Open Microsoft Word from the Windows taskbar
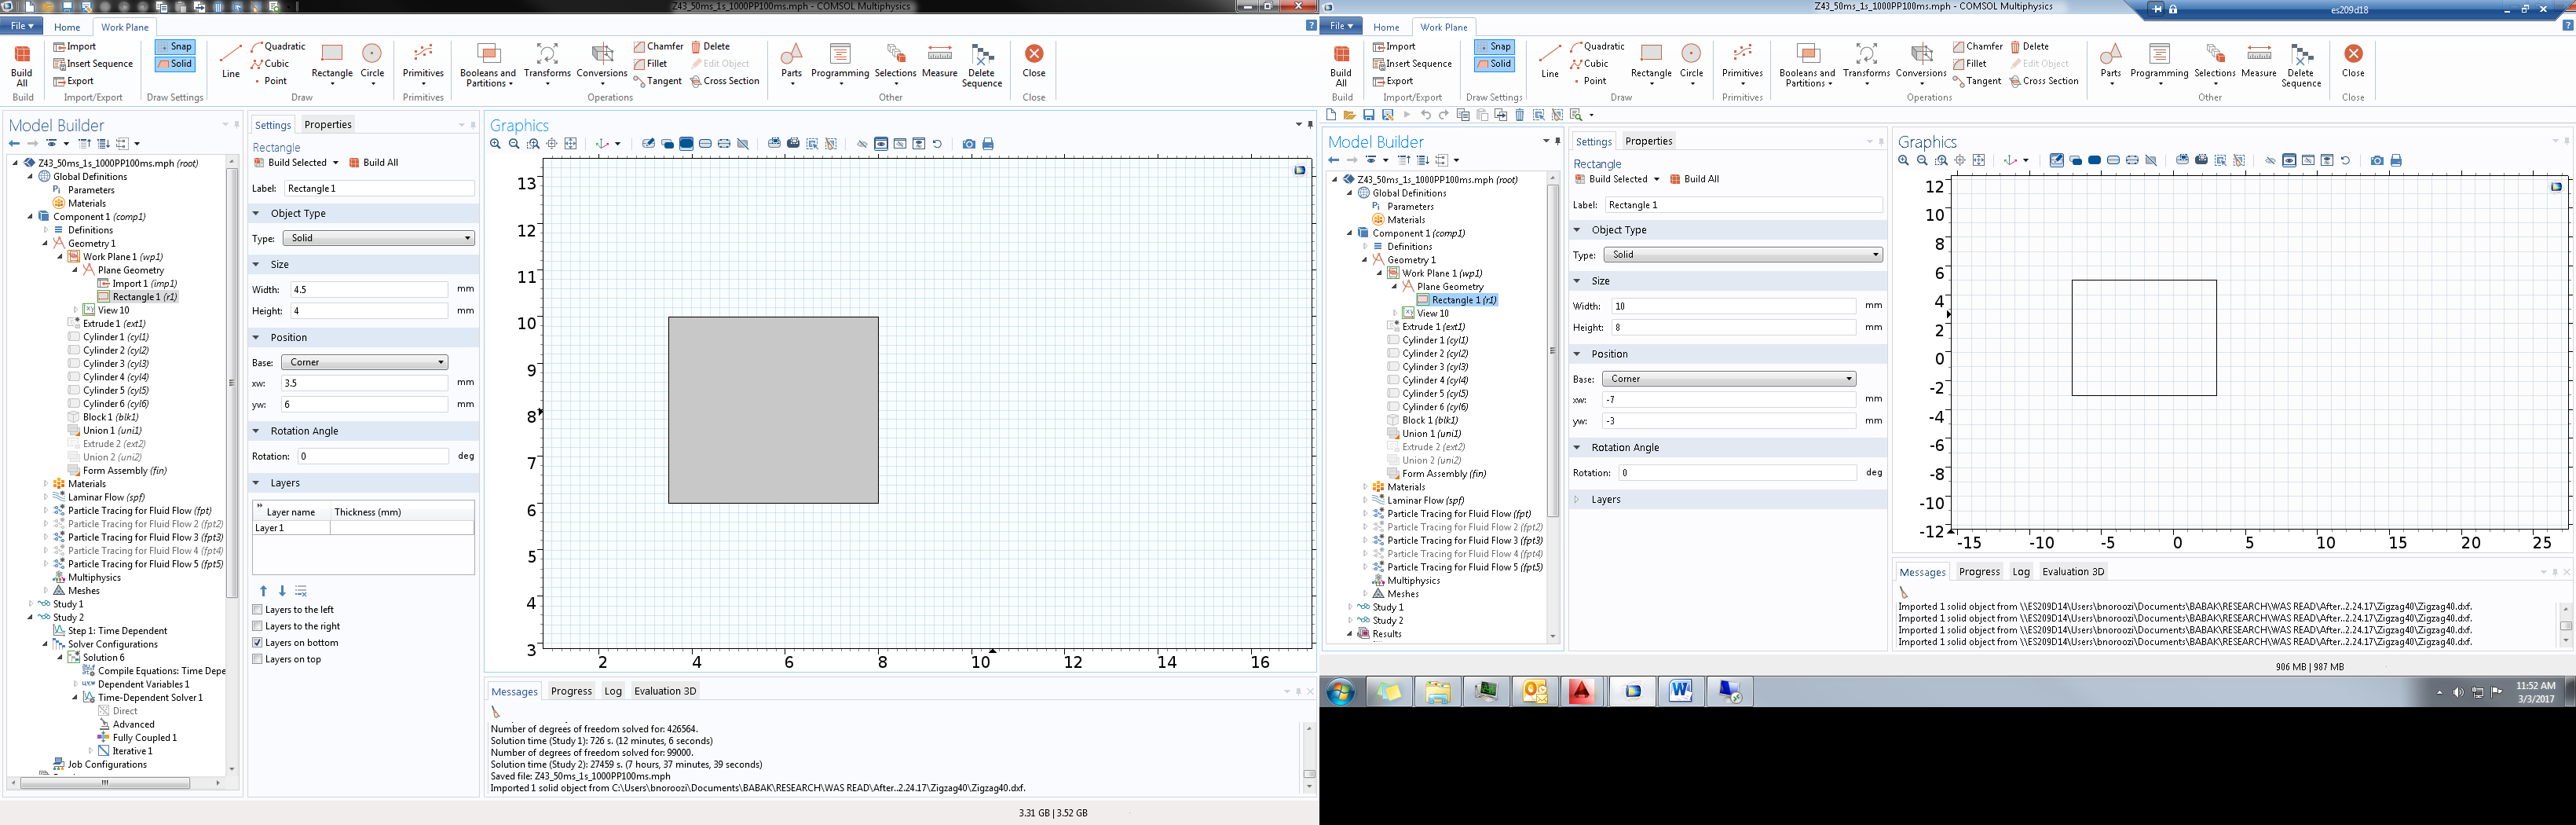This screenshot has height=825, width=2576. (1680, 691)
